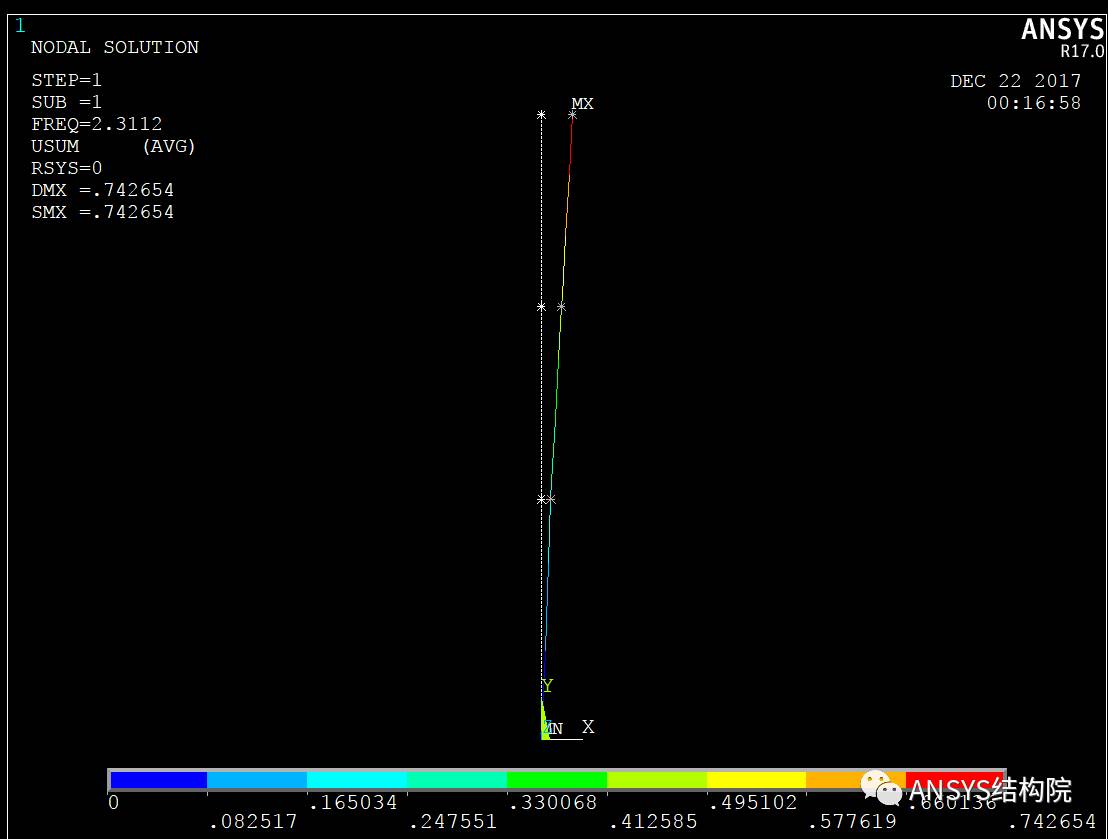1108x839 pixels.
Task: Select the MN minimum displacement marker
Action: [x=554, y=729]
